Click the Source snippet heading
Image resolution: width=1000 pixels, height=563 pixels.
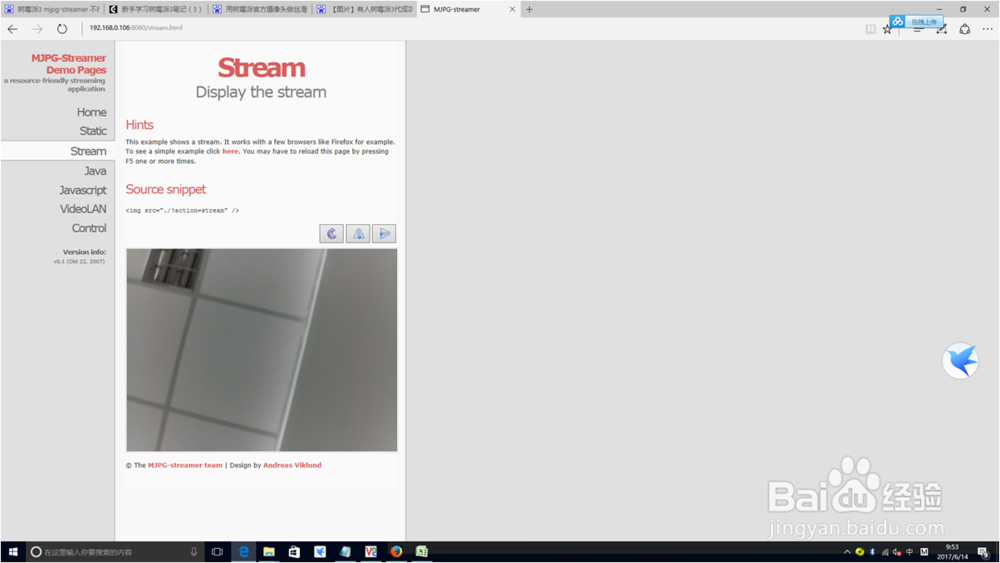tap(166, 189)
